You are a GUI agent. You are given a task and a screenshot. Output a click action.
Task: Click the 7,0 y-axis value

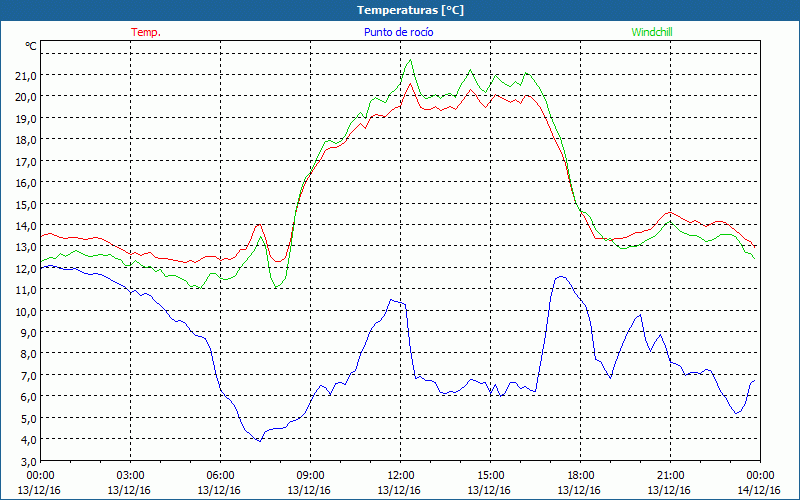28,376
